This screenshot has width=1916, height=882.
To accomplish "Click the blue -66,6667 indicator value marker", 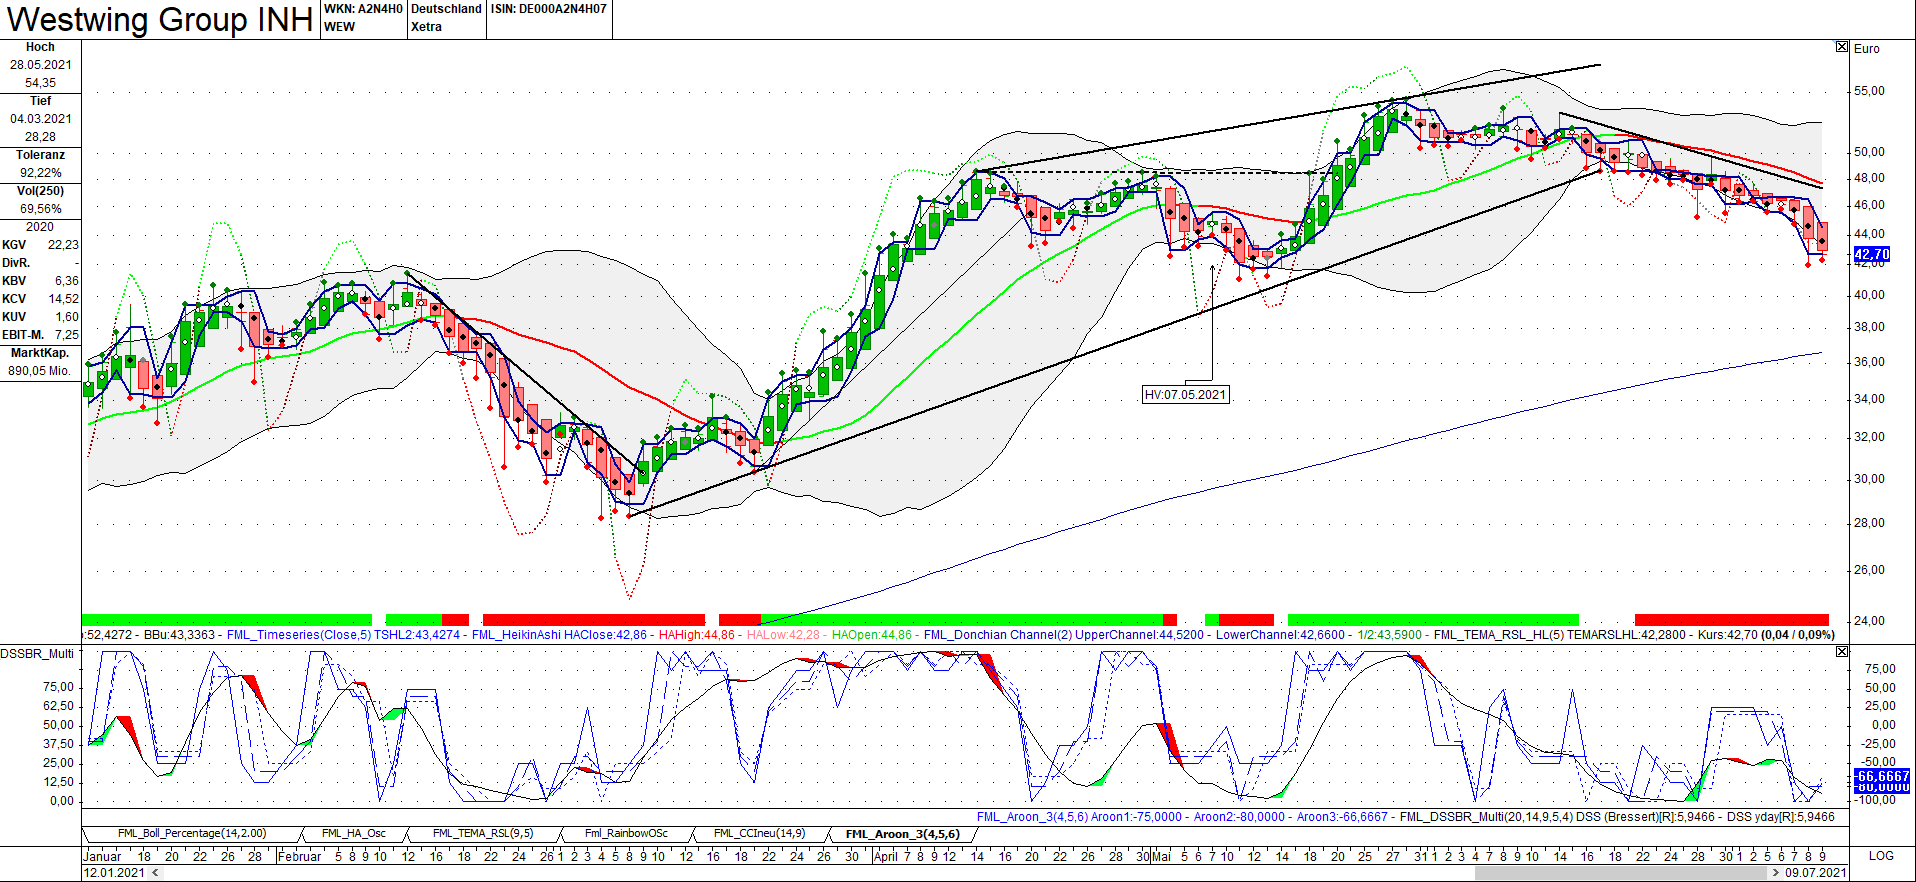I will [x=1882, y=776].
